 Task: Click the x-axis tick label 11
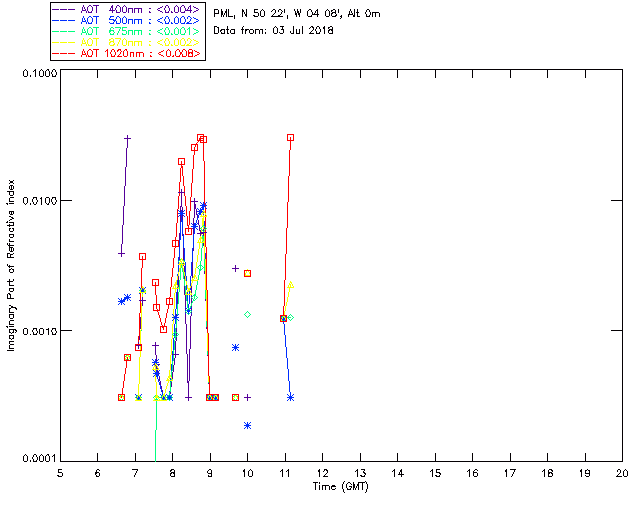click(x=285, y=473)
